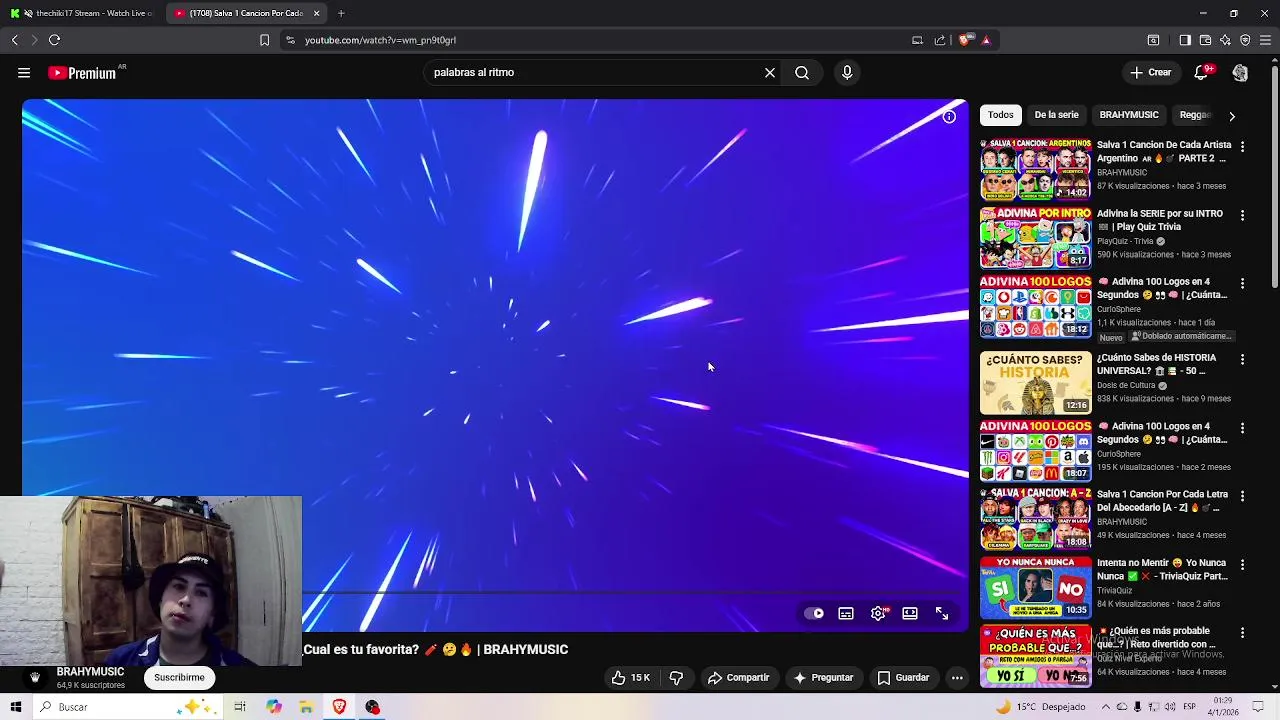Open browser main menu hamburger
The image size is (1280, 720).
[x=1266, y=40]
